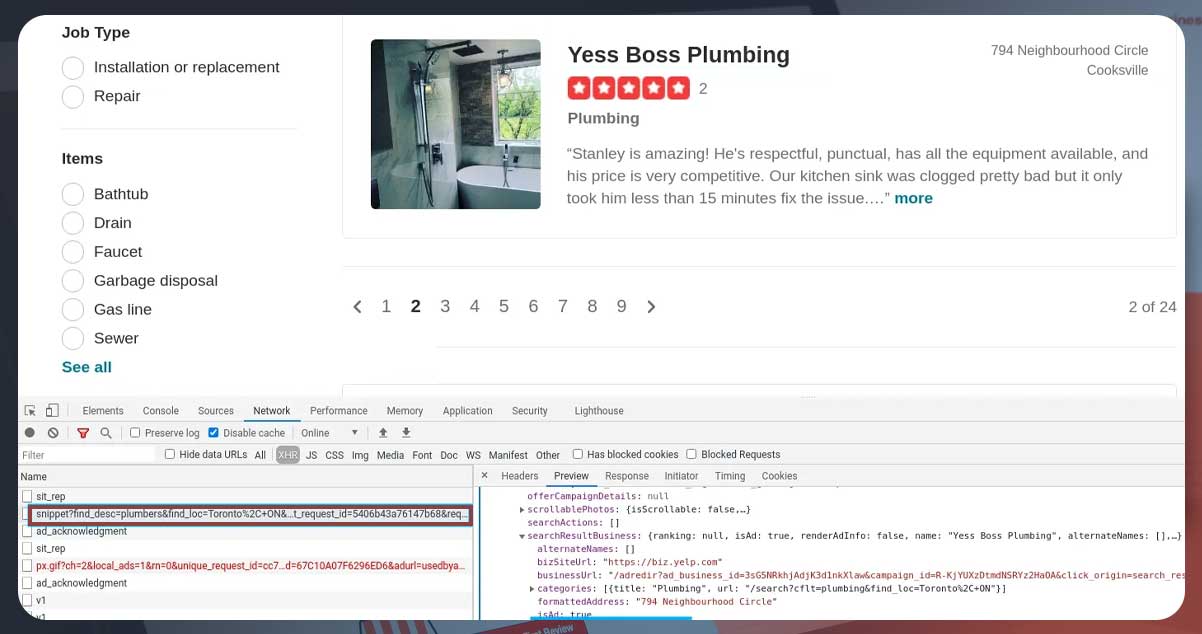The image size is (1202, 634).
Task: Go to results page 3
Action: coord(445,307)
